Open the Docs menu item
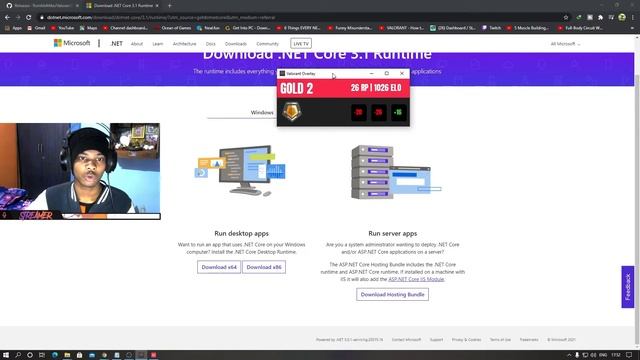 [211, 44]
